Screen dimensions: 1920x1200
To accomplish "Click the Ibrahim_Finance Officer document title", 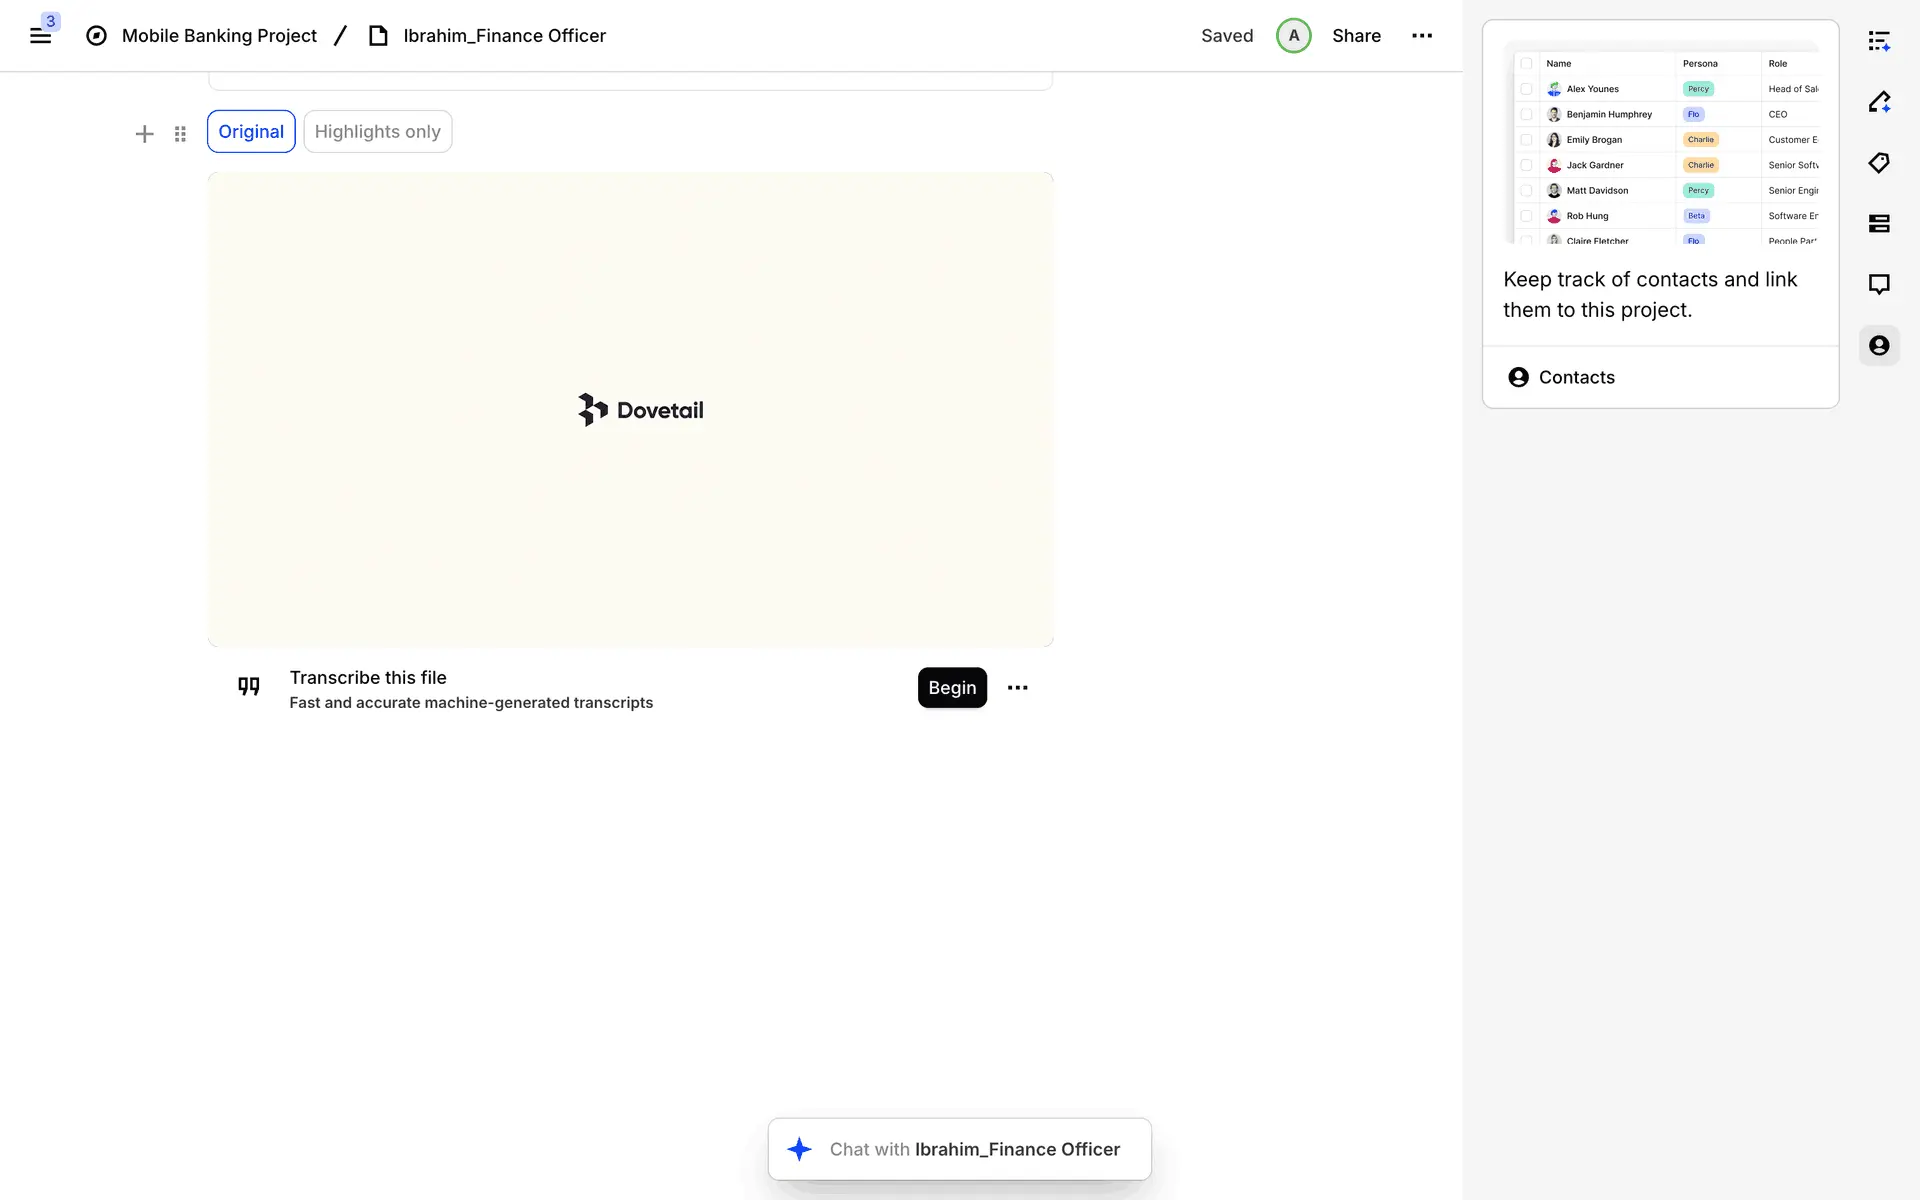I will click(x=504, y=36).
